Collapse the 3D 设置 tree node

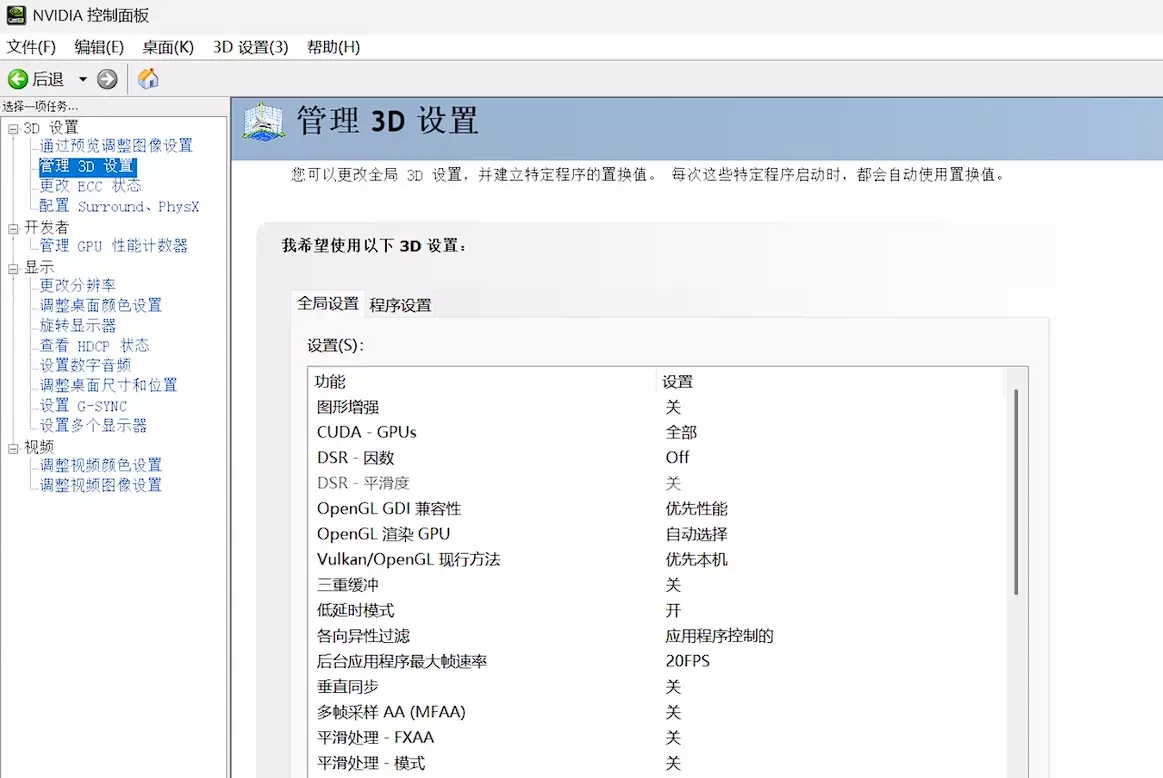13,129
